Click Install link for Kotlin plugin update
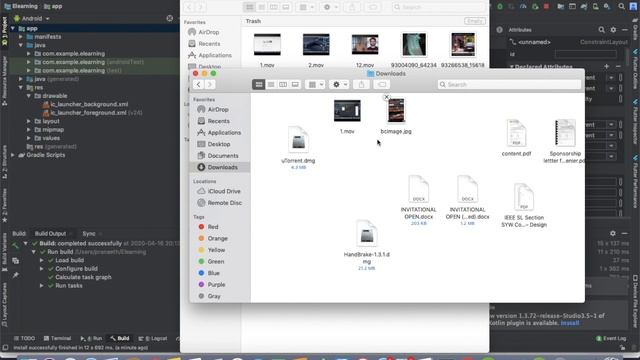Image resolution: width=640 pixels, height=360 pixels. point(569,323)
